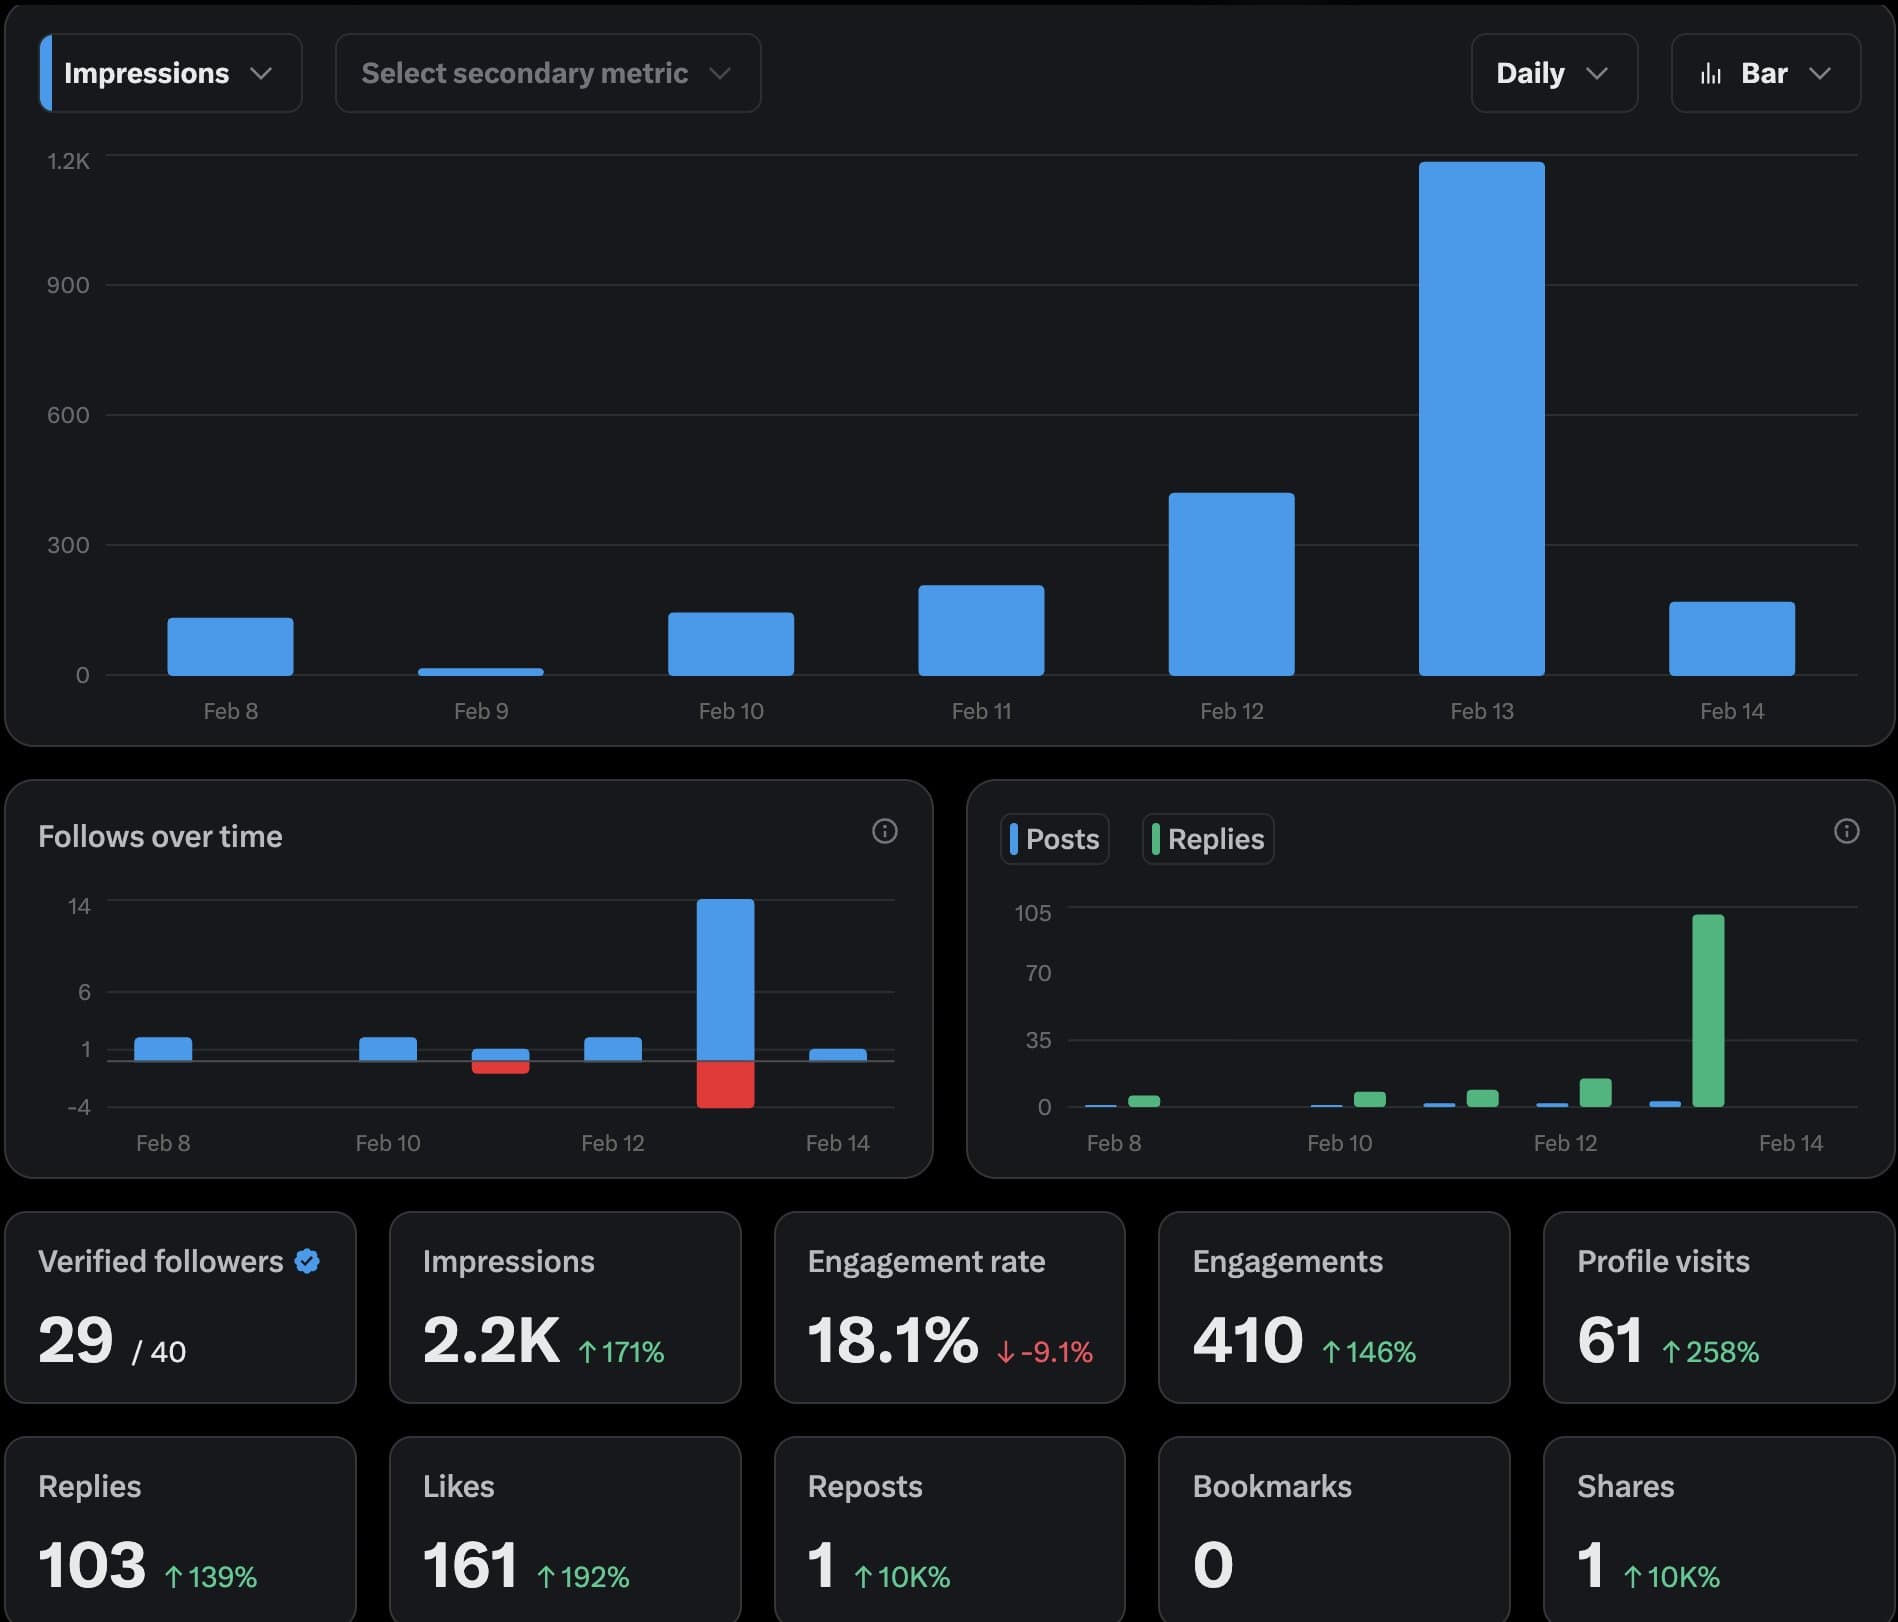This screenshot has height=1622, width=1898.
Task: Open the info icon on Posts and Replies chart
Action: pyautogui.click(x=1846, y=832)
